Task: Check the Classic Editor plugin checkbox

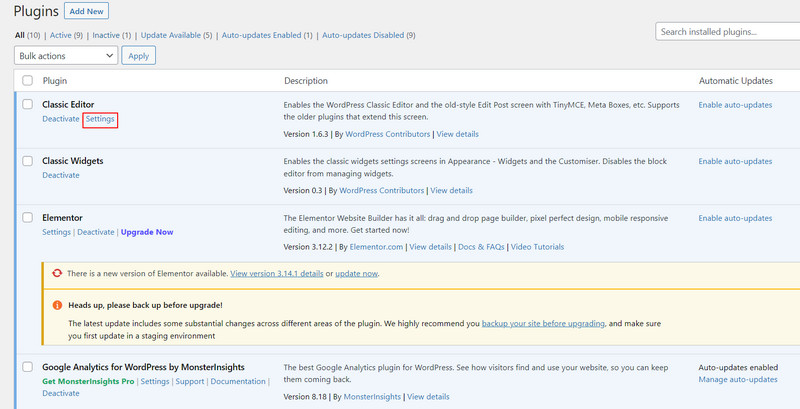Action: coord(27,104)
